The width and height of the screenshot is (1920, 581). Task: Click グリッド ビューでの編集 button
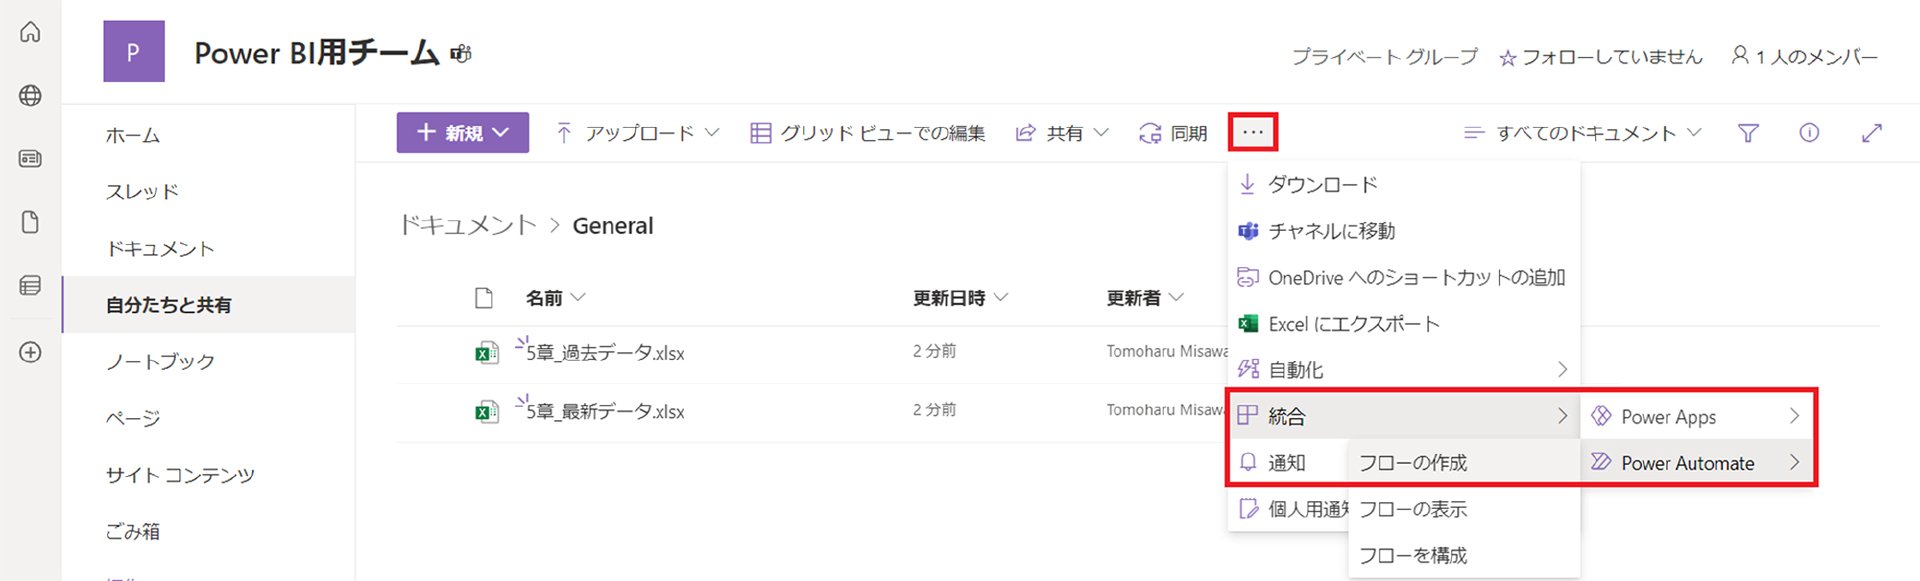click(x=868, y=133)
